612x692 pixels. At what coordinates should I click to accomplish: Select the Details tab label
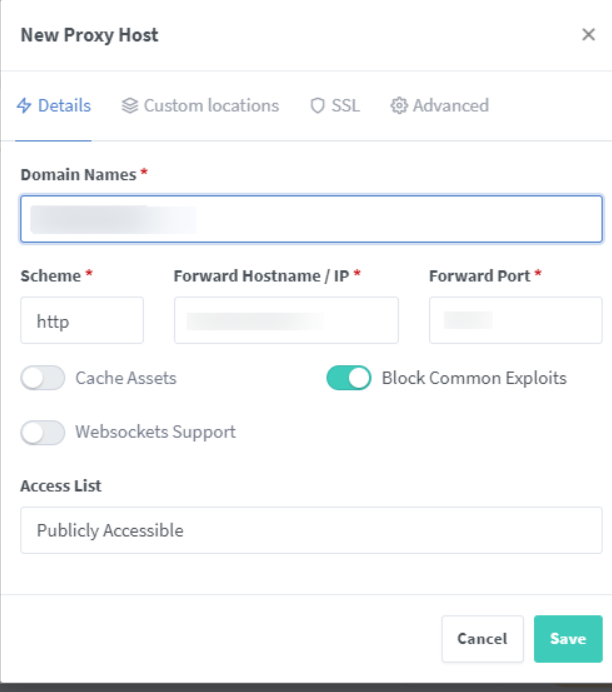click(x=64, y=106)
